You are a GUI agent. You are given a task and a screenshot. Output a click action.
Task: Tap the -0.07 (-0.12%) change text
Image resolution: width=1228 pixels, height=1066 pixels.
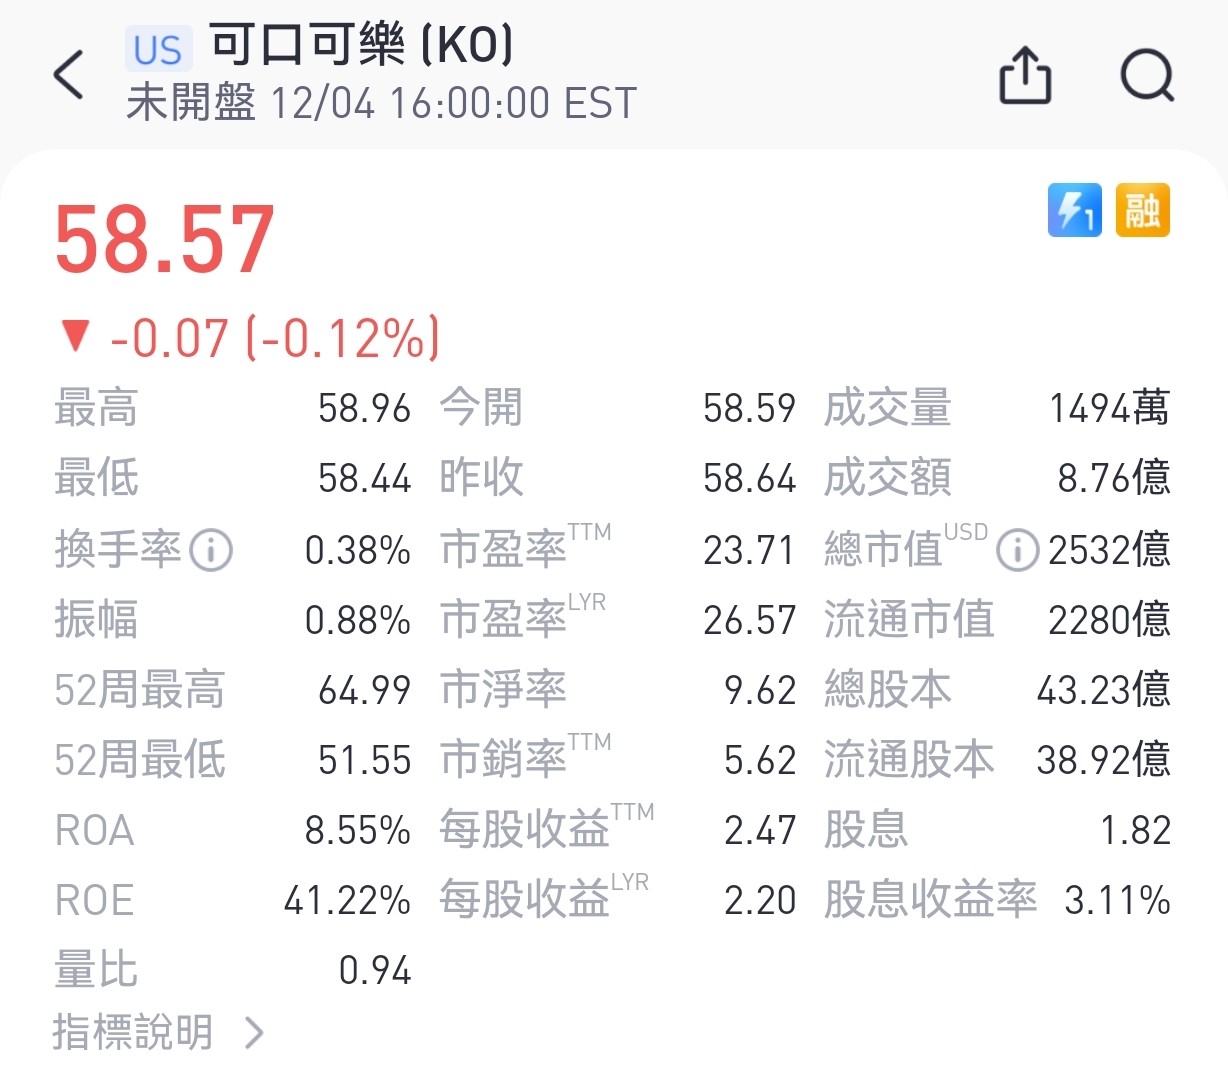tap(275, 338)
